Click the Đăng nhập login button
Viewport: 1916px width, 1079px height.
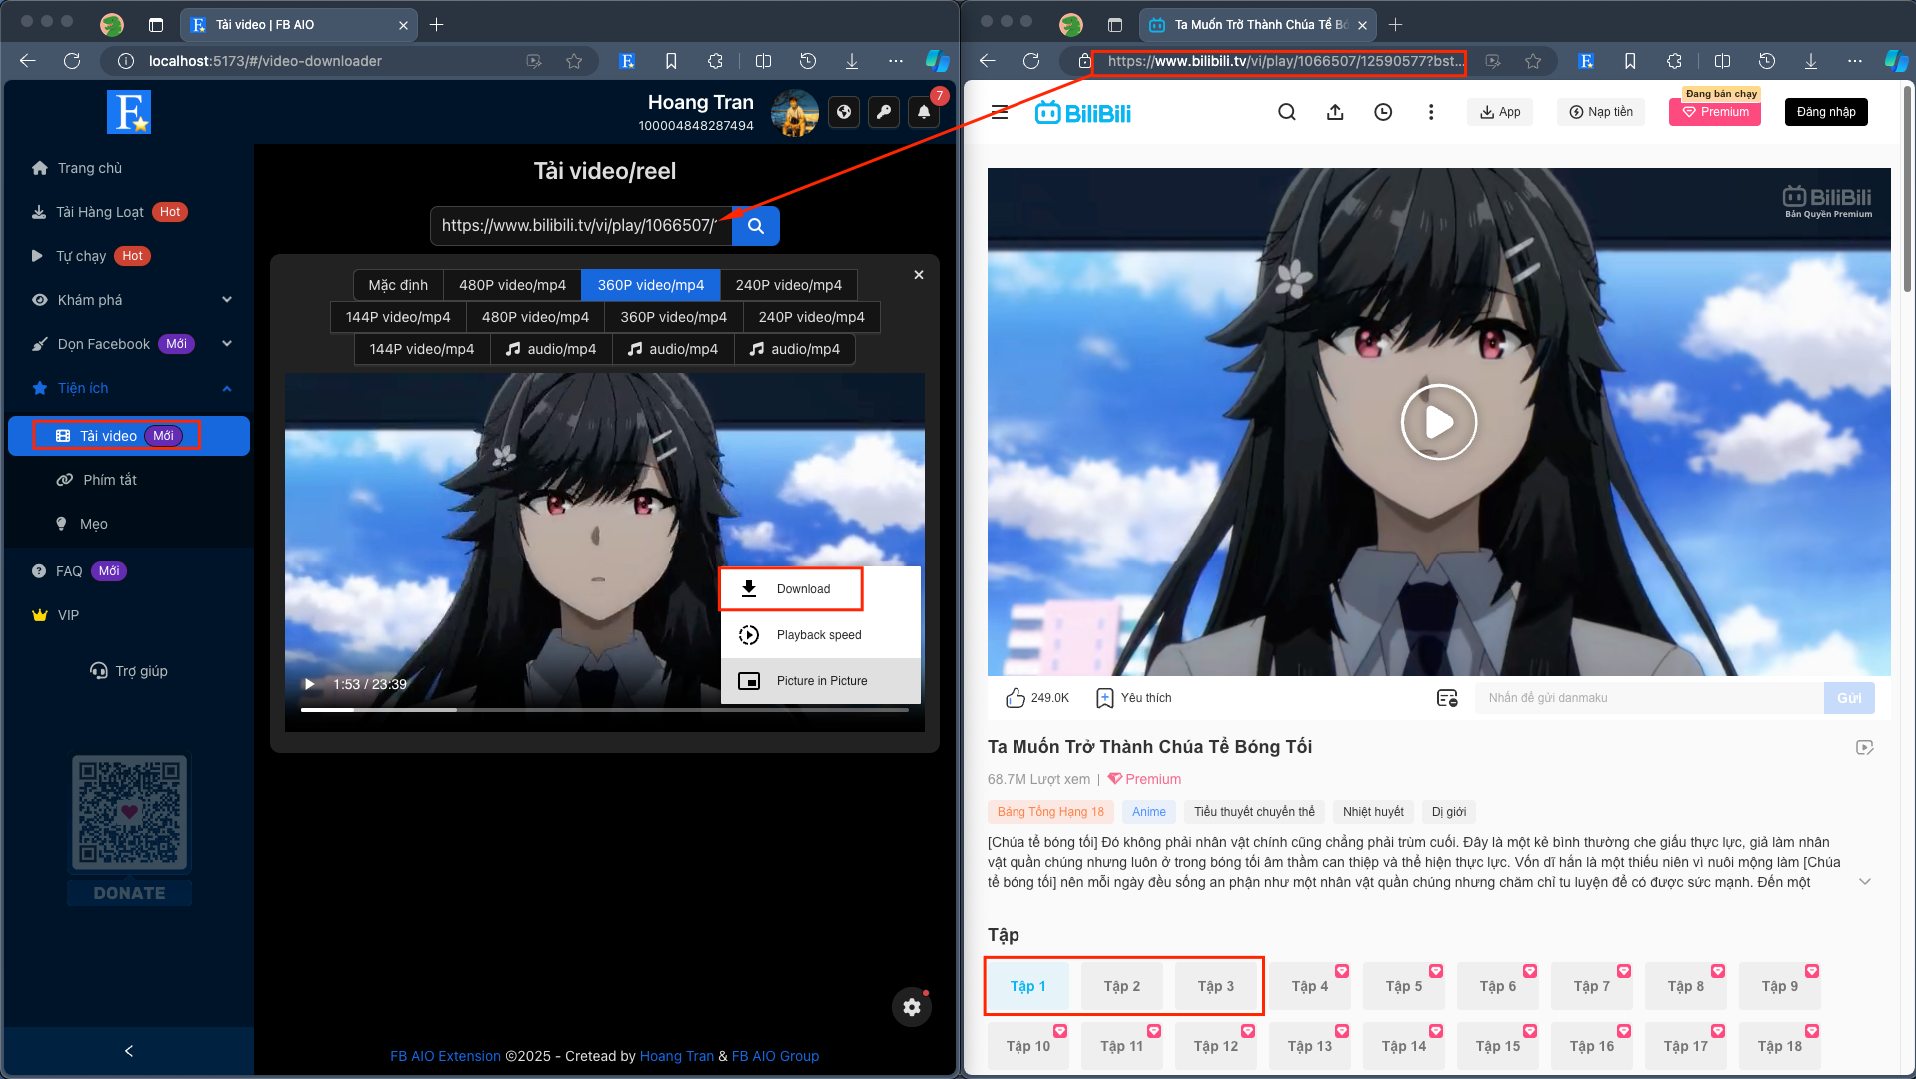[x=1826, y=112]
